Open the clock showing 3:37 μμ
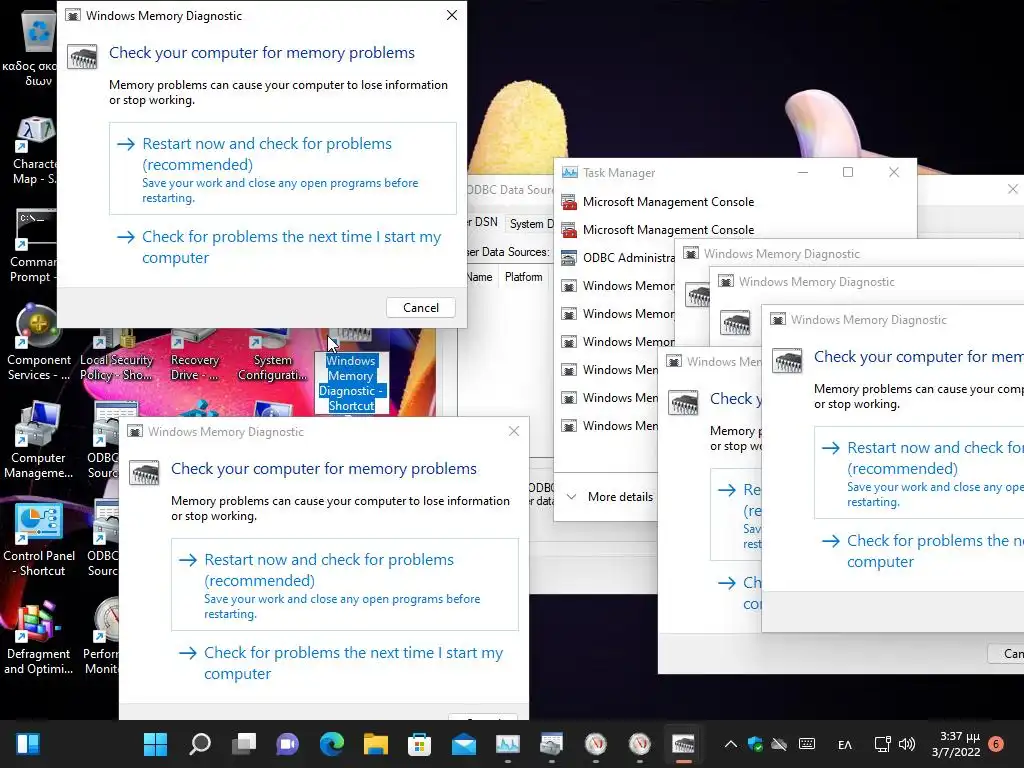The width and height of the screenshot is (1024, 768). 957,744
